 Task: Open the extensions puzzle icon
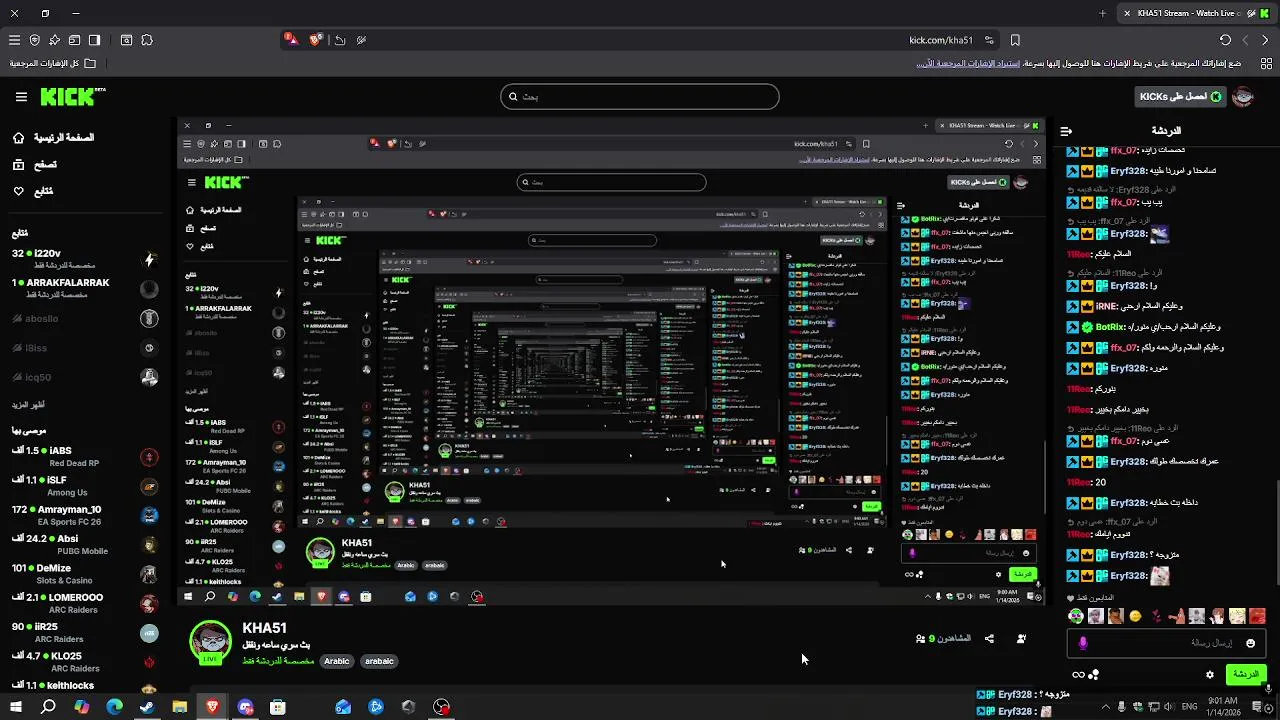click(x=147, y=40)
